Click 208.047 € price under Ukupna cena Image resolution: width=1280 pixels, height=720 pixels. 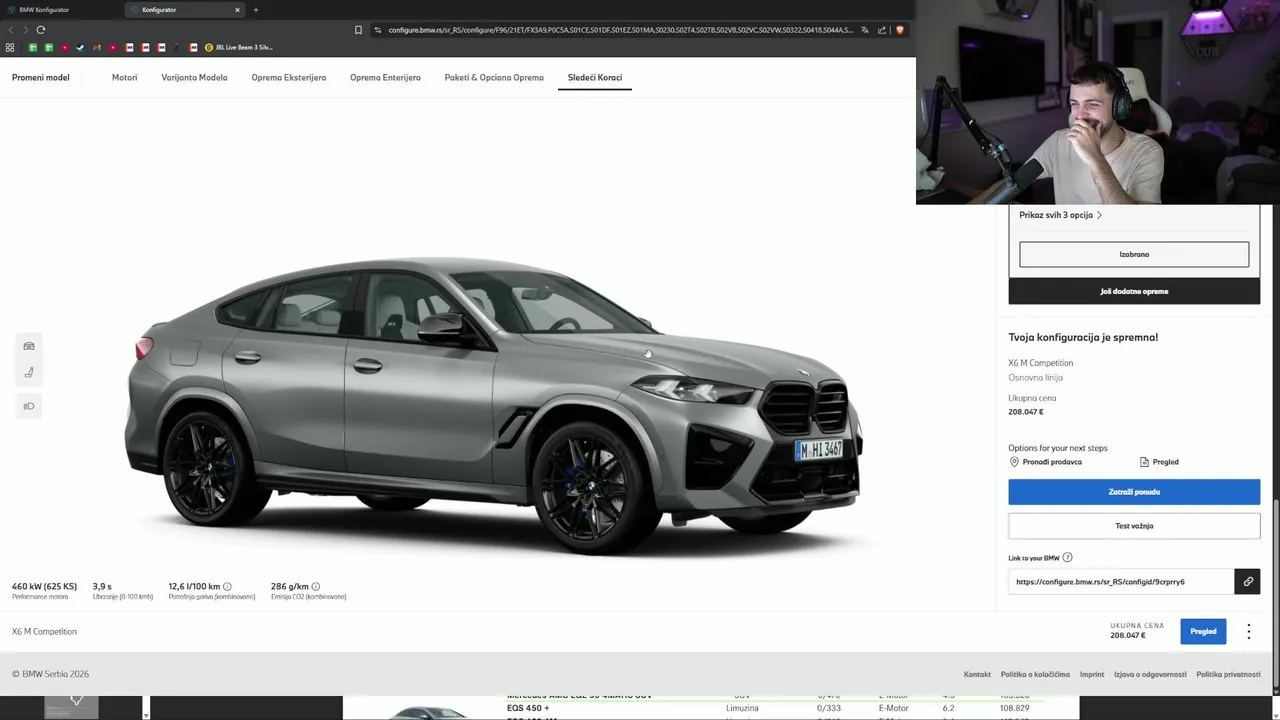tap(1026, 412)
